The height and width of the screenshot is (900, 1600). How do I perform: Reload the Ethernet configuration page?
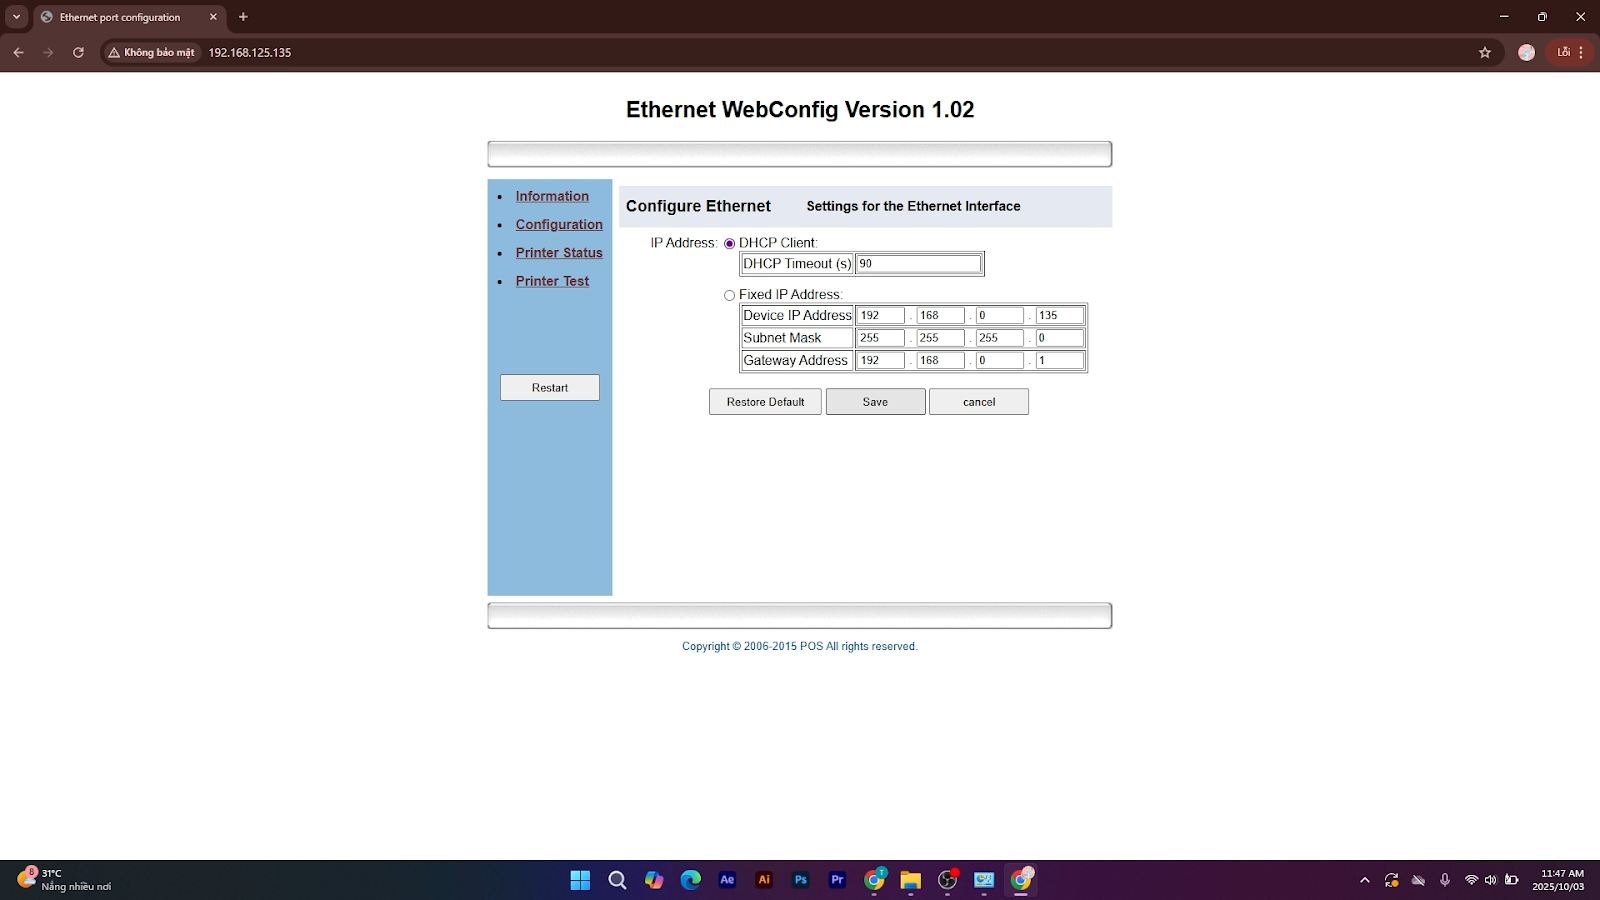click(x=78, y=52)
